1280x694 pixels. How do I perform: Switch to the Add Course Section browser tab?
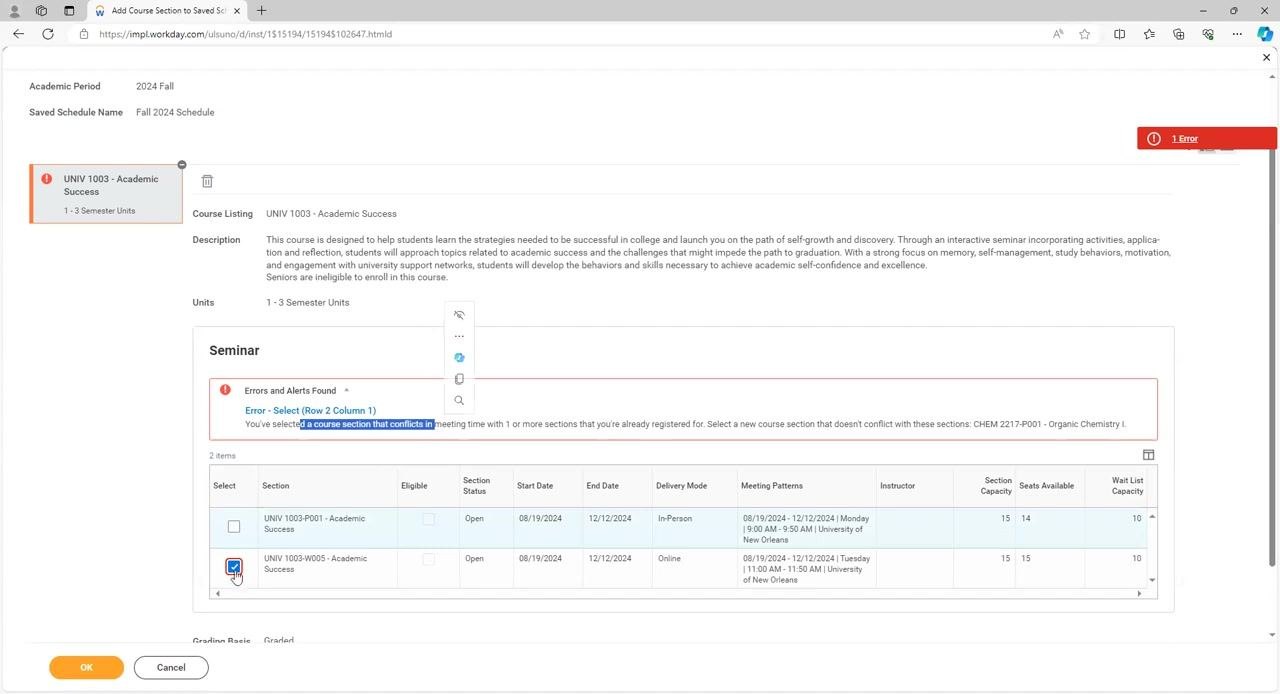pos(166,10)
